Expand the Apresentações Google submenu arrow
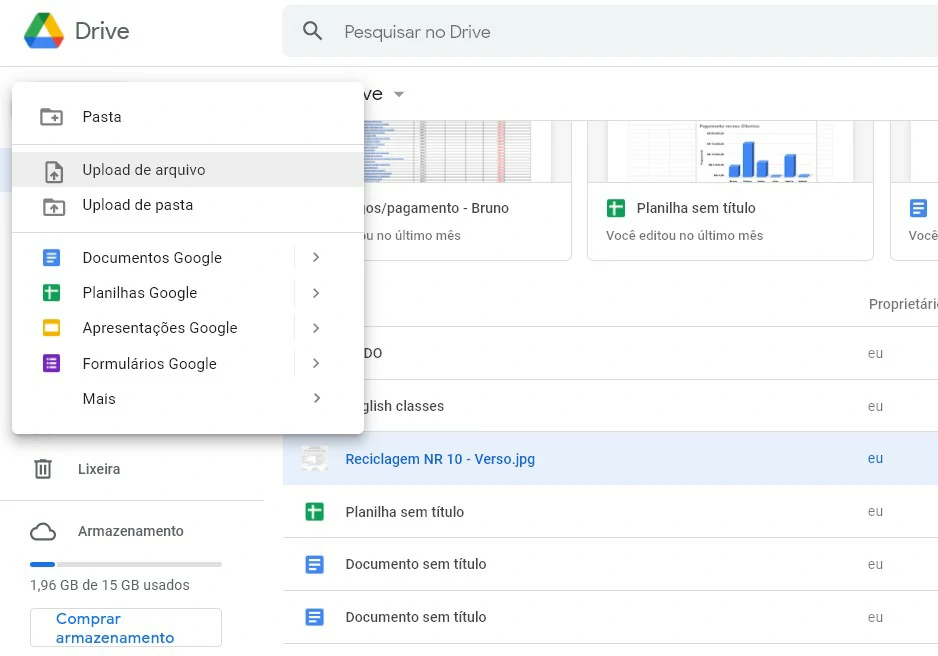 (316, 328)
